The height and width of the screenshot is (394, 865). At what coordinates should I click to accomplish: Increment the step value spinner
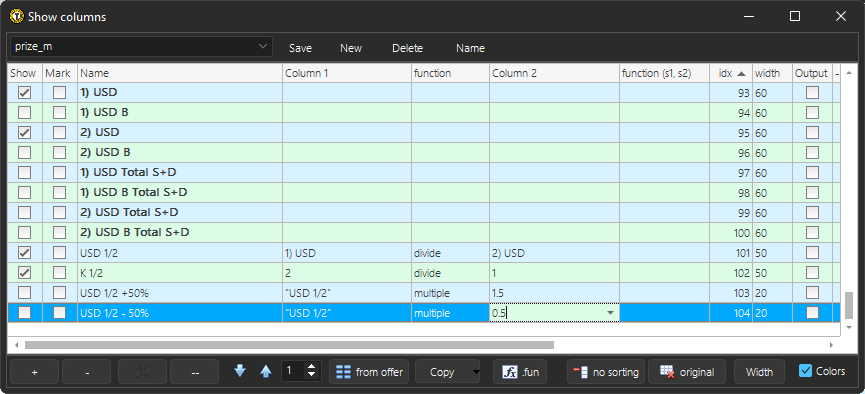pyautogui.click(x=312, y=366)
